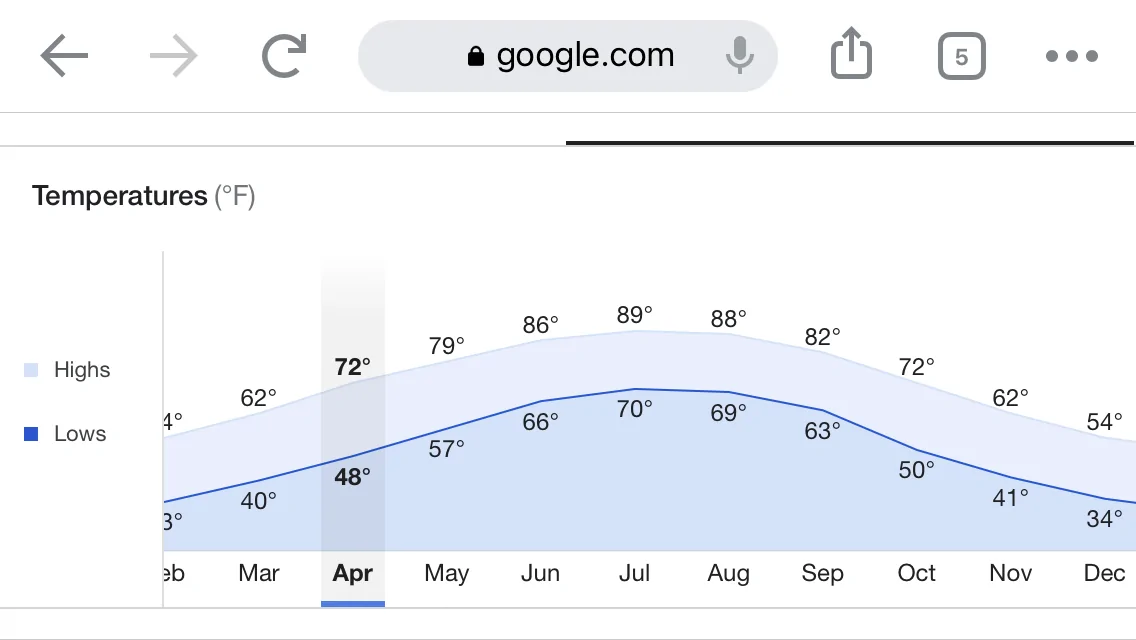Viewport: 1136px width, 640px height.
Task: Tap the forward navigation arrow
Action: pyautogui.click(x=174, y=56)
